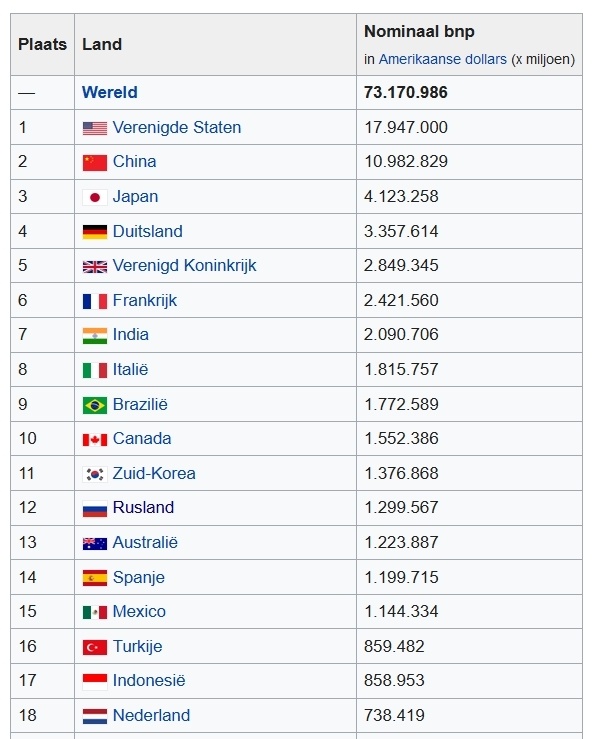Follow the Verenigd Koninkrijk link
Screen dimensions: 592x739
pyautogui.click(x=184, y=265)
